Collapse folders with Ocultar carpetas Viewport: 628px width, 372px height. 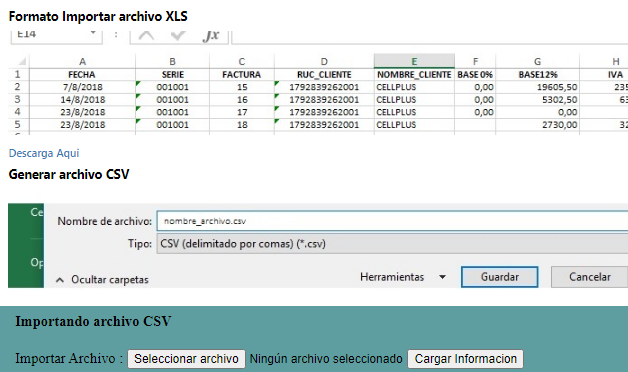103,280
